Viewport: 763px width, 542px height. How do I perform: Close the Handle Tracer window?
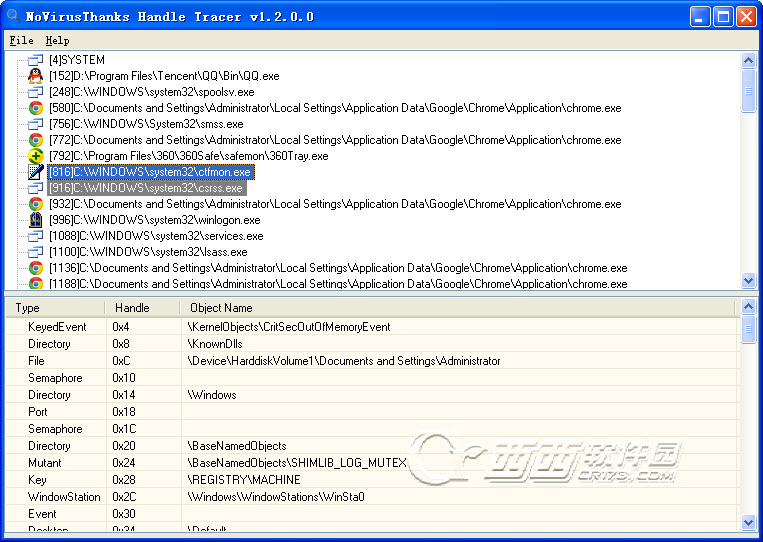tap(746, 17)
